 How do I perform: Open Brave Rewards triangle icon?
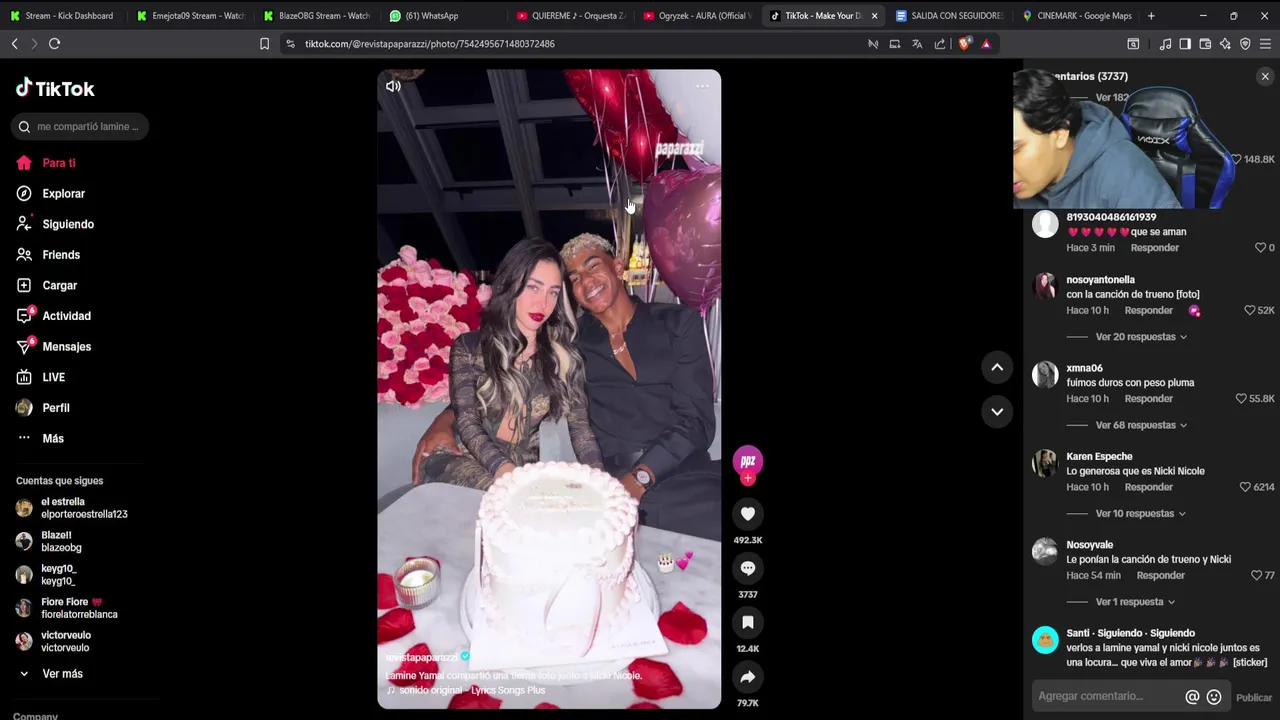pyautogui.click(x=986, y=44)
